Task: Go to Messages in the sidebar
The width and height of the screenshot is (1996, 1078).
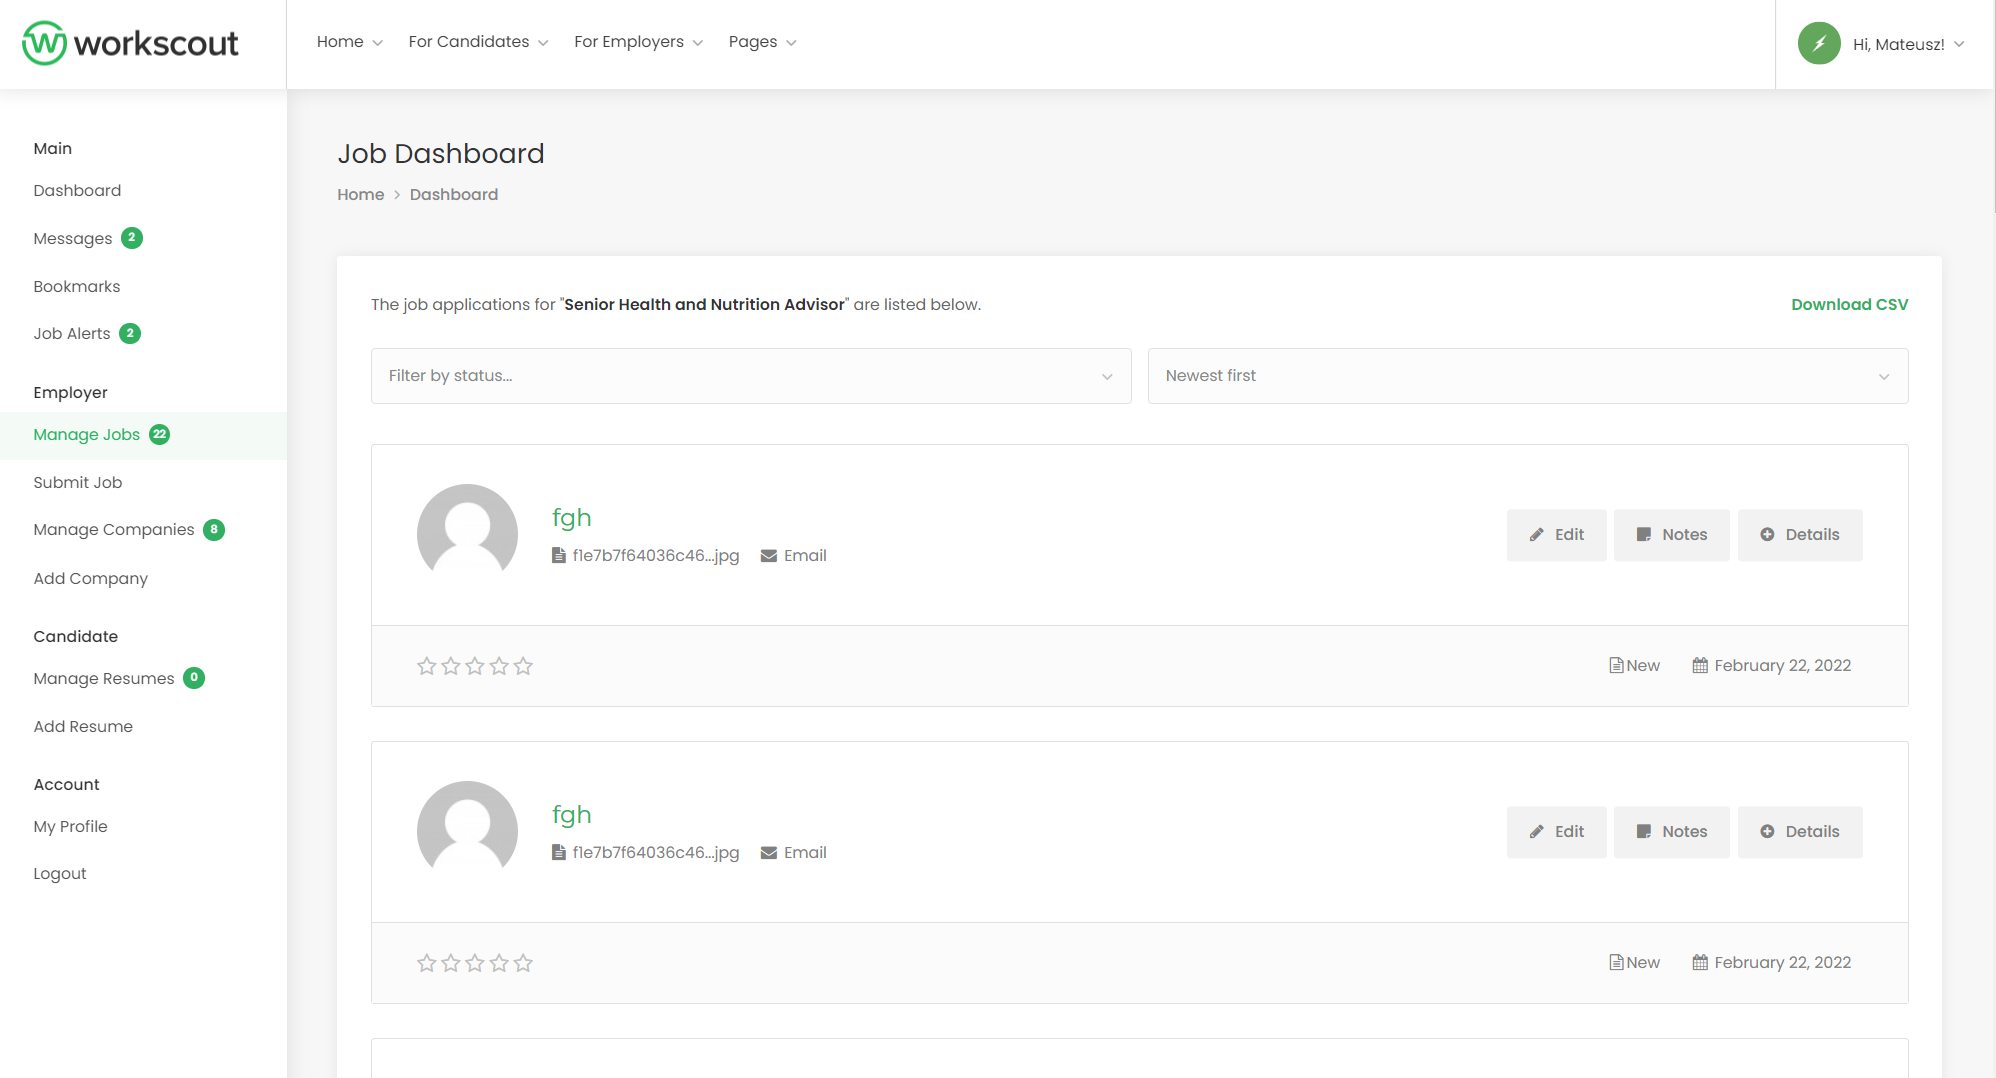Action: pos(73,239)
